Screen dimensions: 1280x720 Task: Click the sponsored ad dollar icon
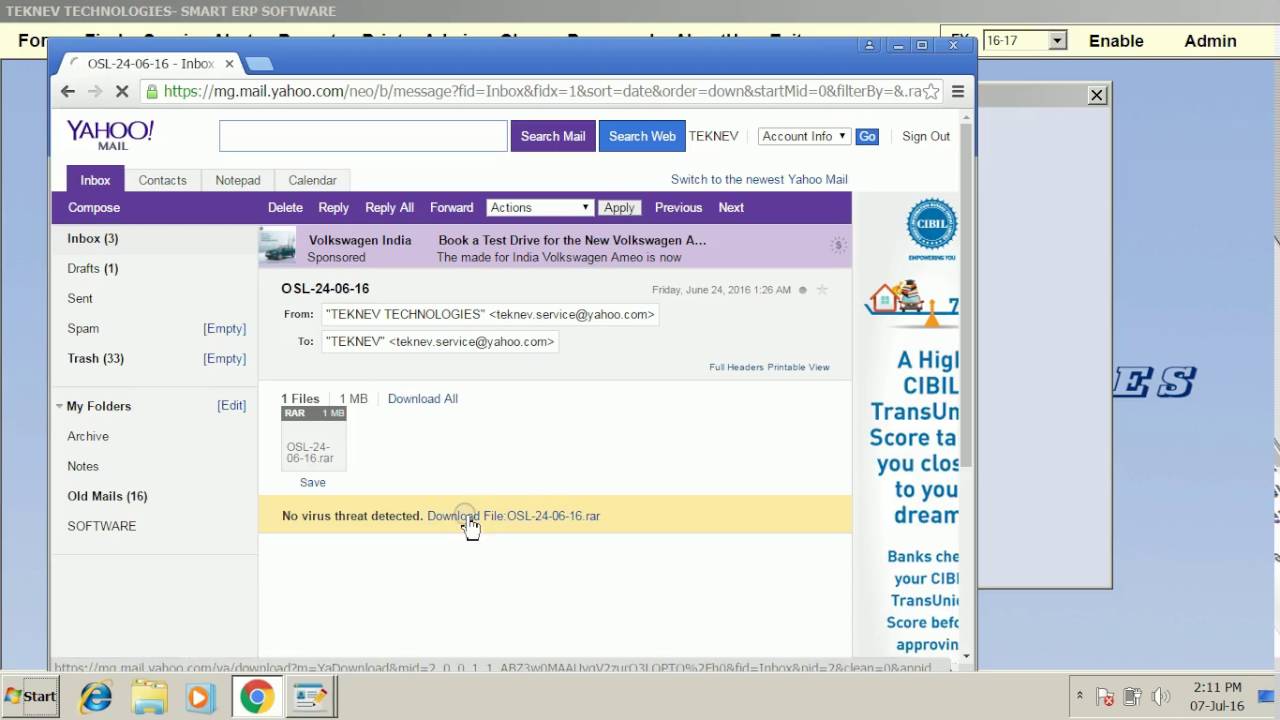tap(839, 246)
